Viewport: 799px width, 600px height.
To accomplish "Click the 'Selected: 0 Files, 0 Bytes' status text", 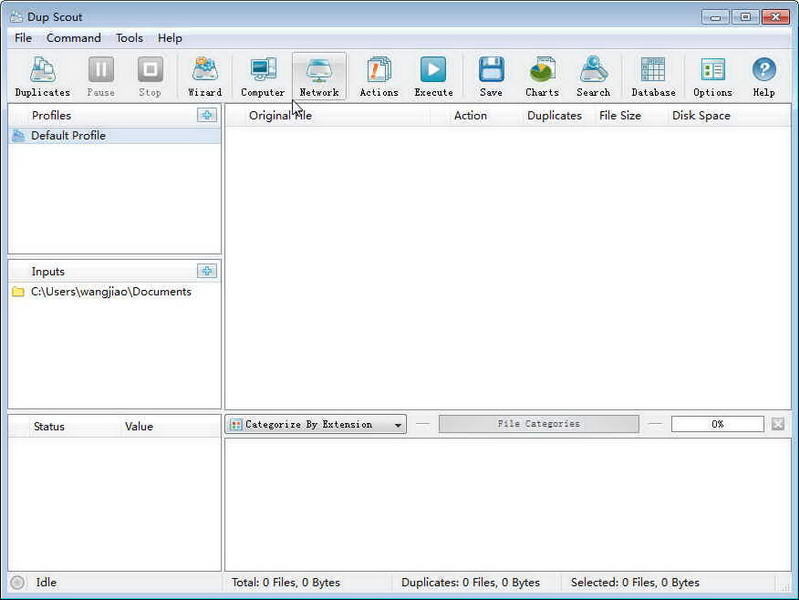I will [635, 582].
